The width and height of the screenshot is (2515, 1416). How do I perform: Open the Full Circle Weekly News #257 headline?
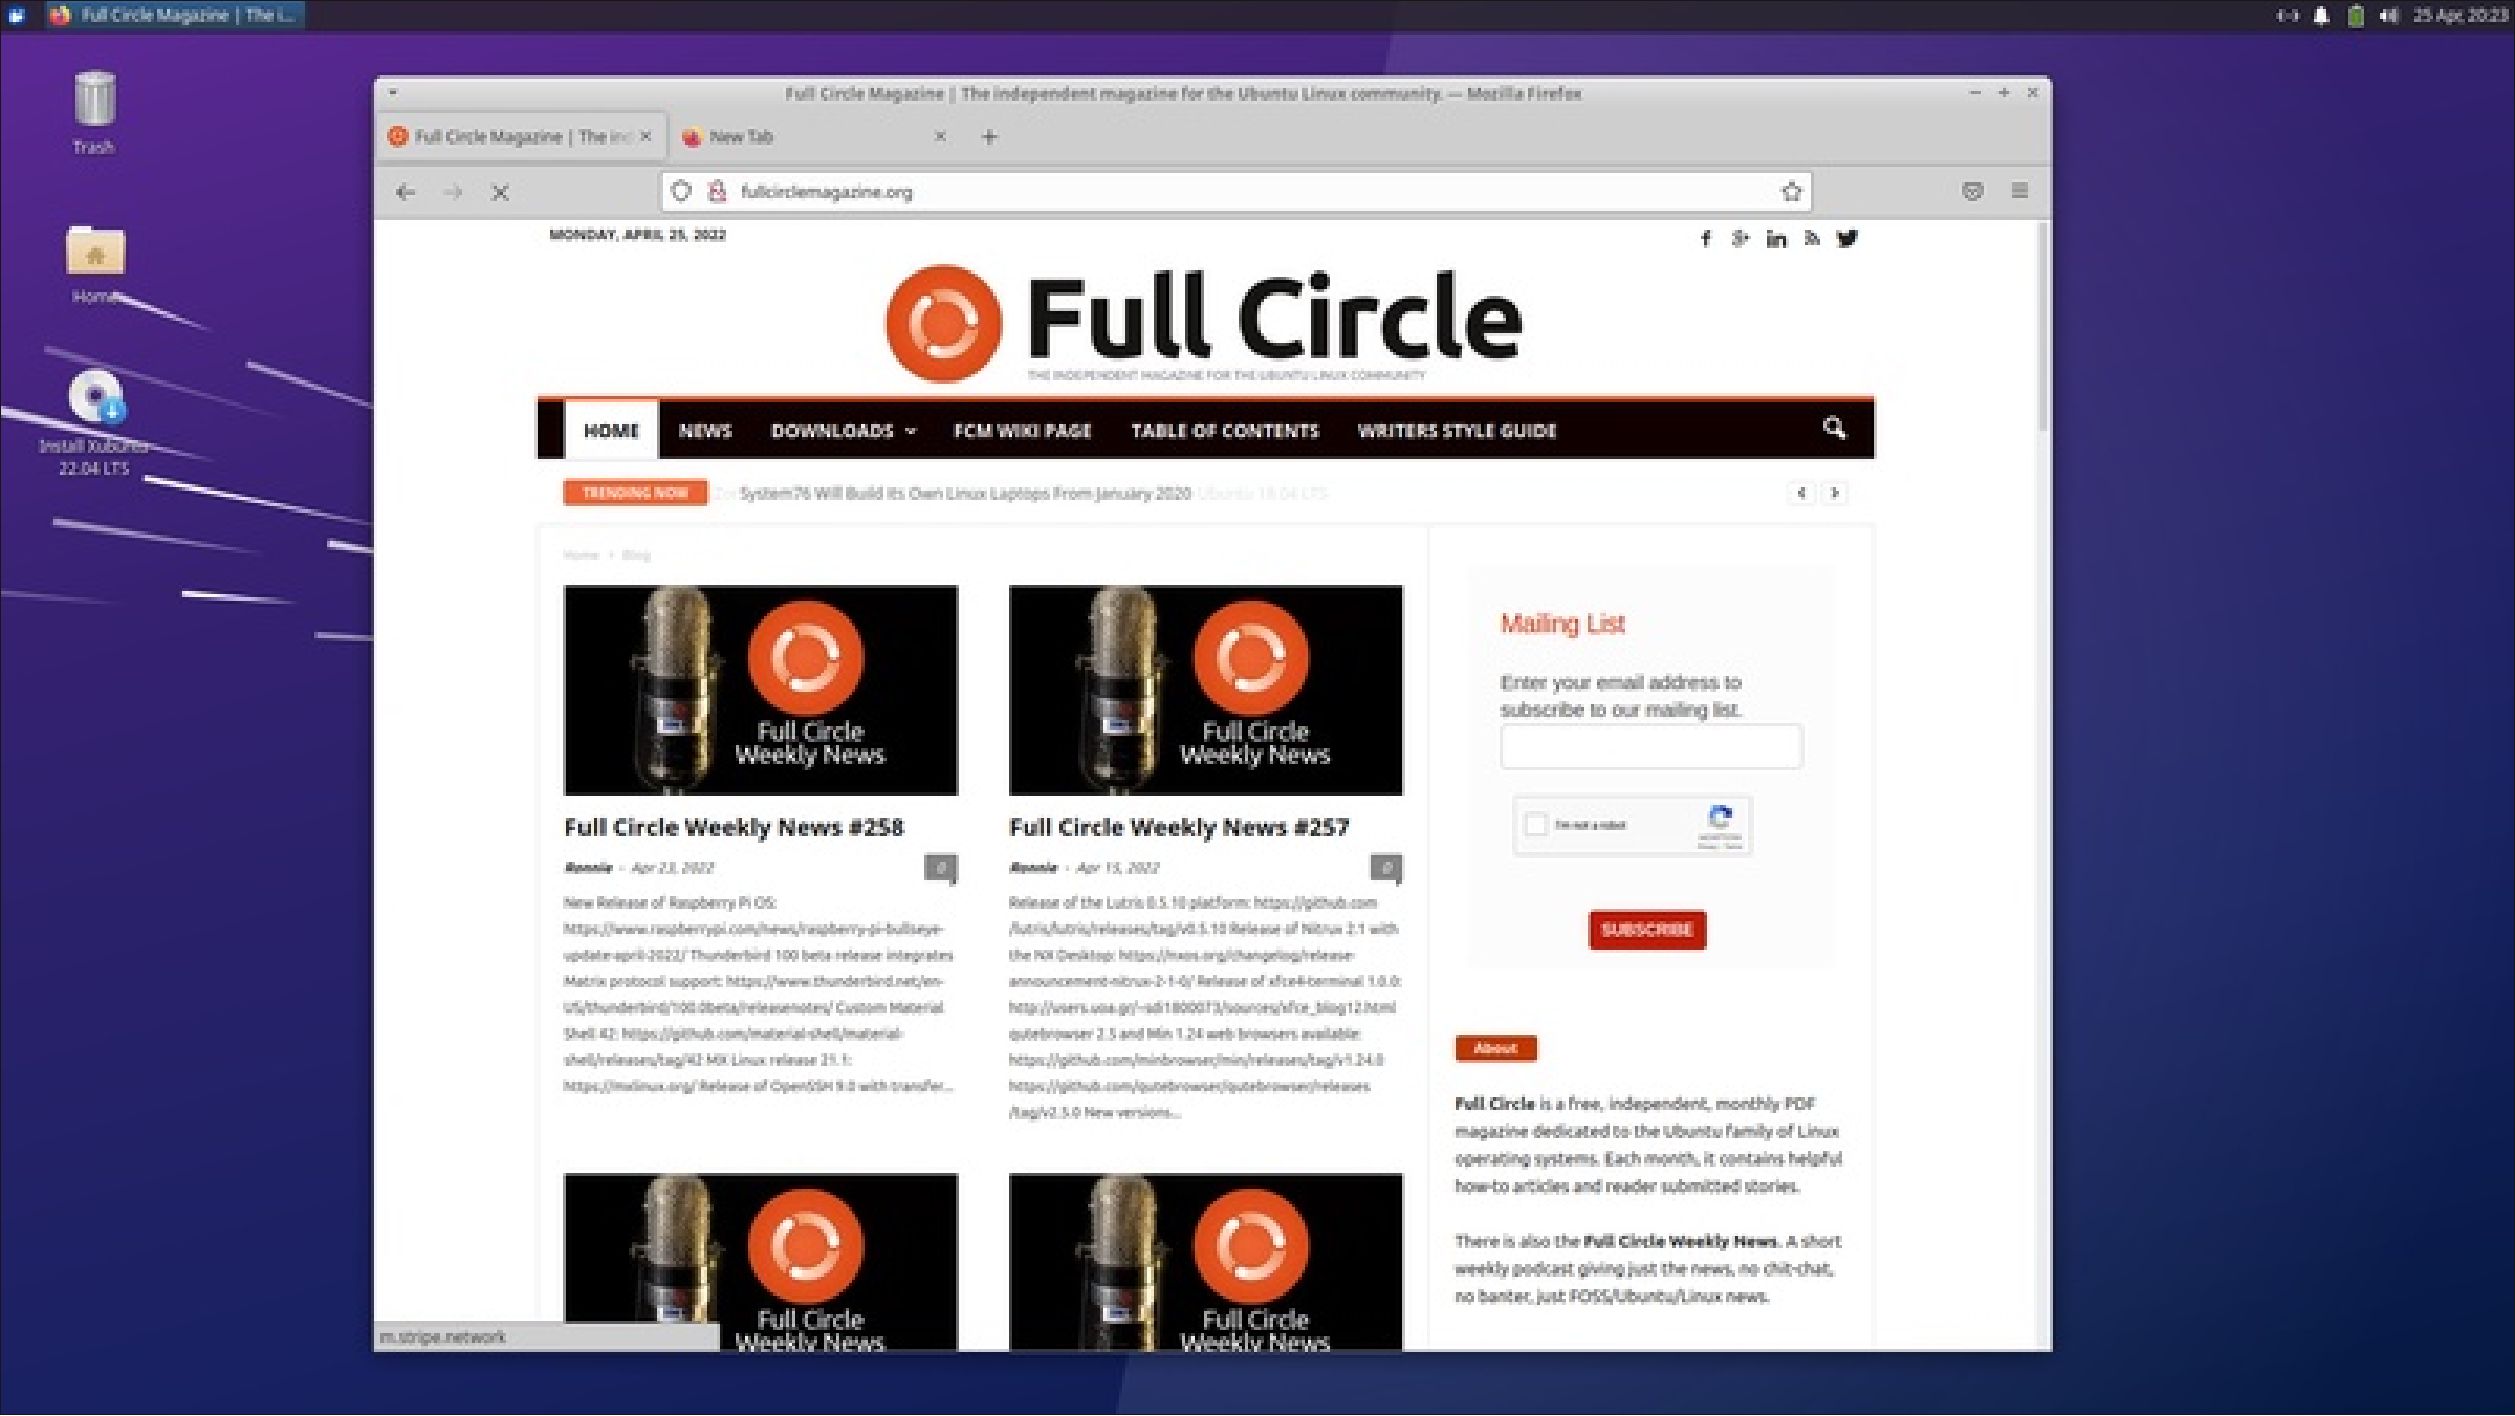click(1179, 827)
